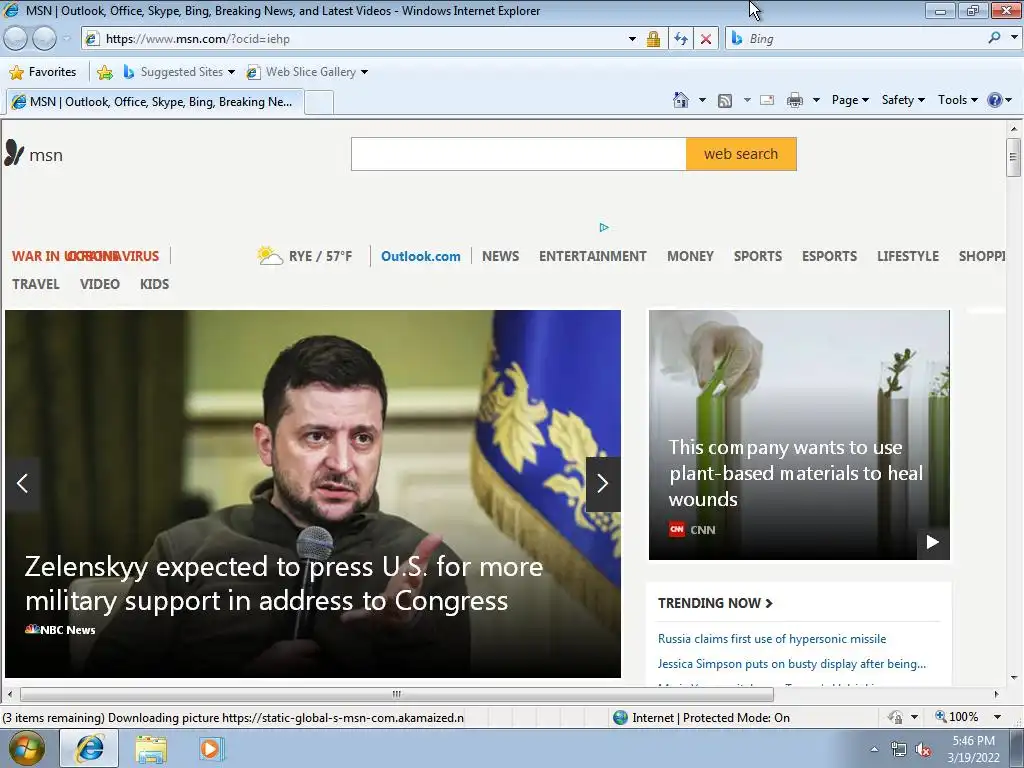The image size is (1024, 768).
Task: Click the orange web search button
Action: pyautogui.click(x=741, y=154)
